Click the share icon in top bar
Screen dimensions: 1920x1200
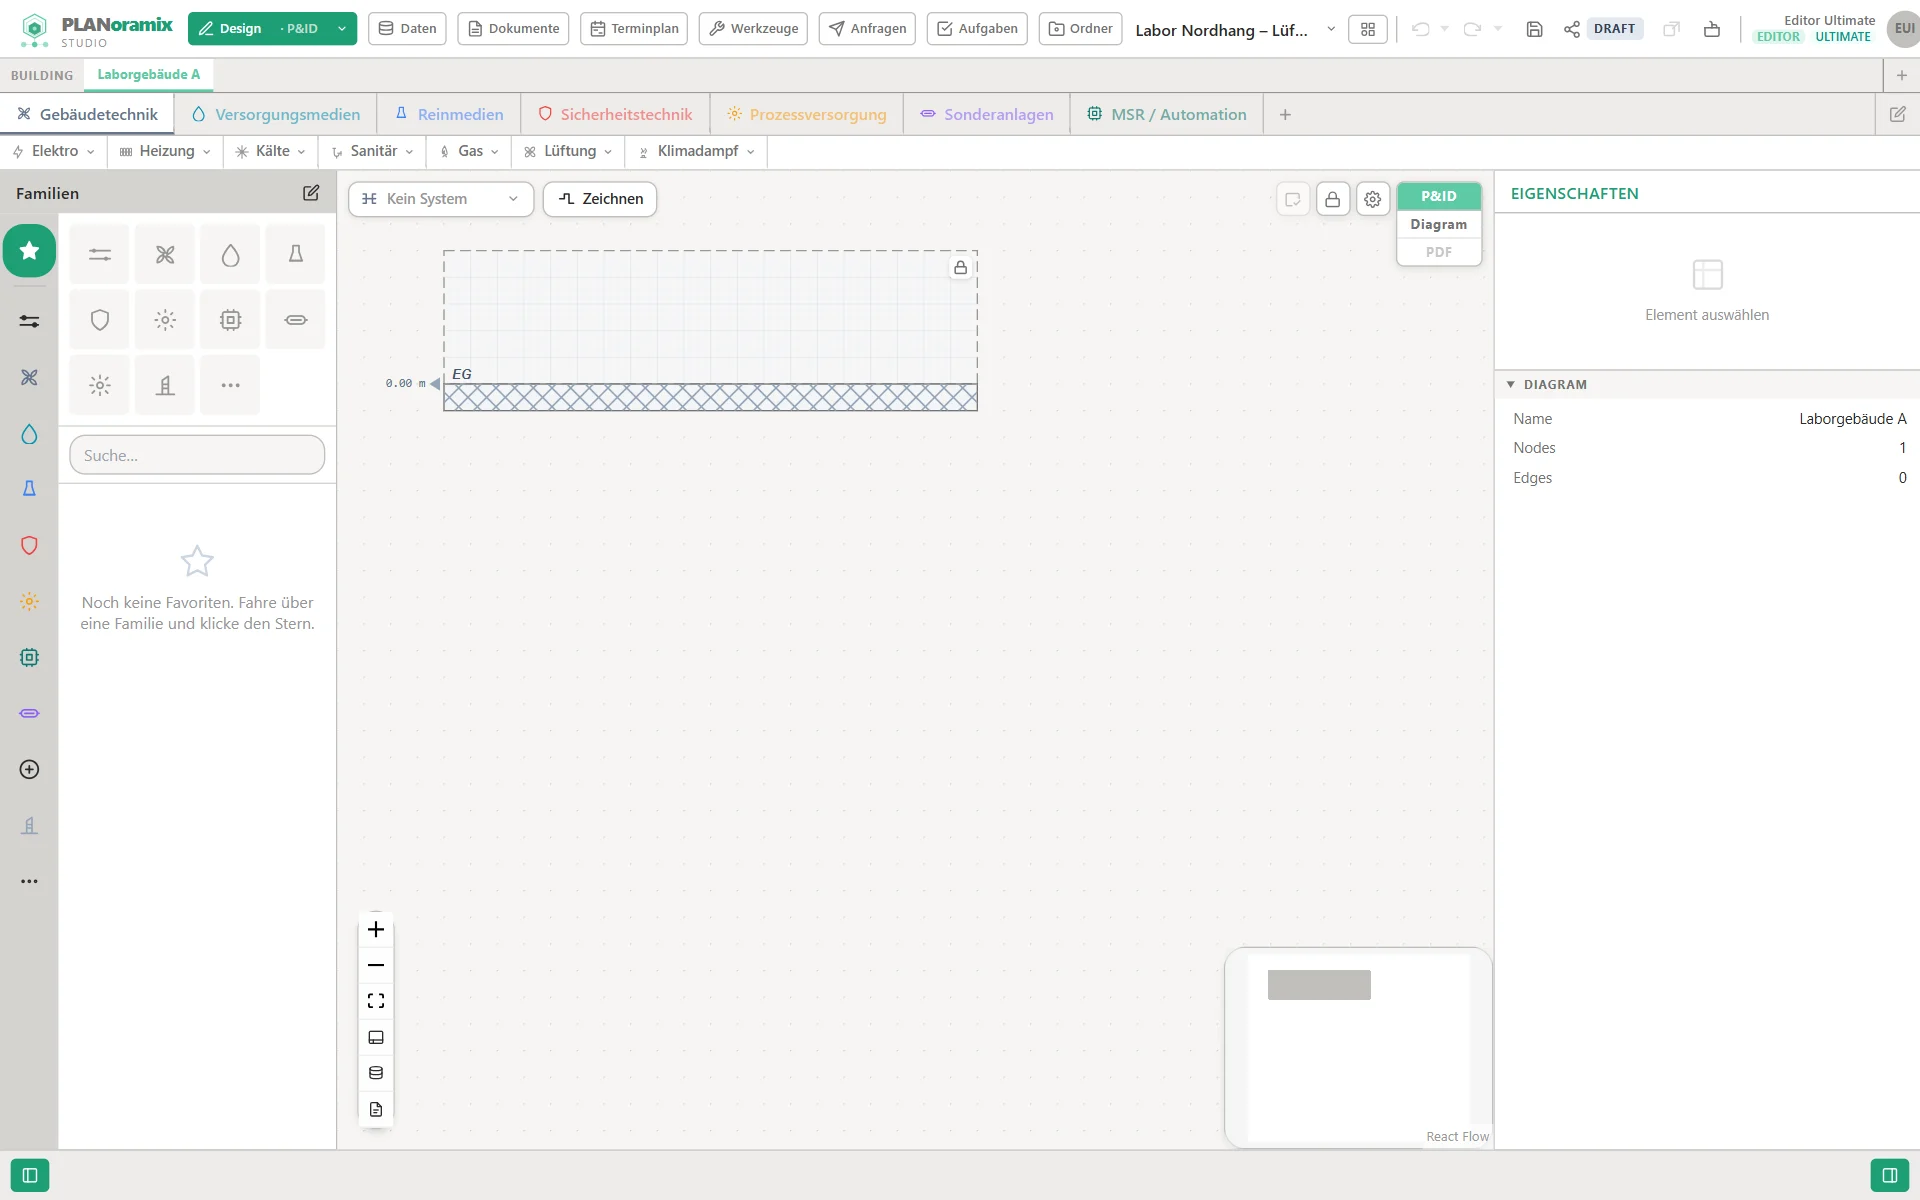pos(1572,29)
